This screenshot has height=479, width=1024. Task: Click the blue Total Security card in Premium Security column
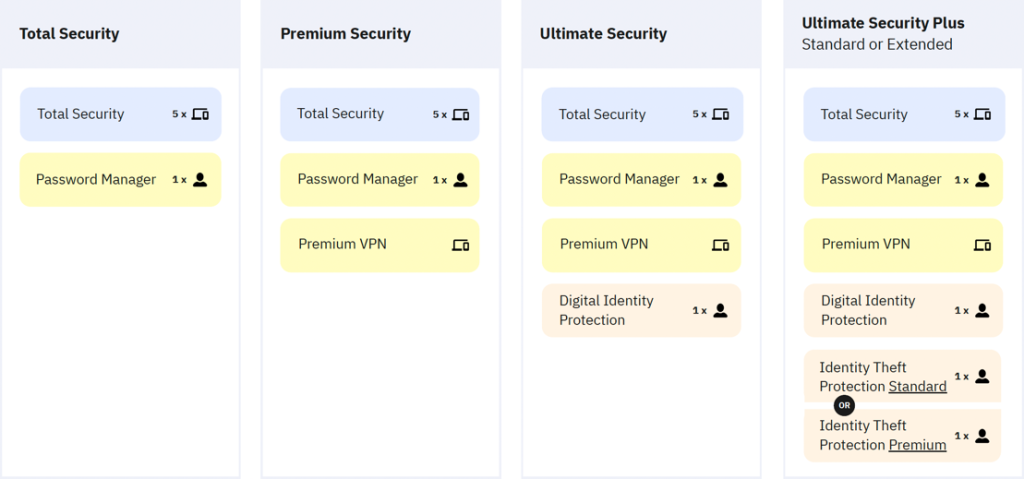click(x=380, y=114)
